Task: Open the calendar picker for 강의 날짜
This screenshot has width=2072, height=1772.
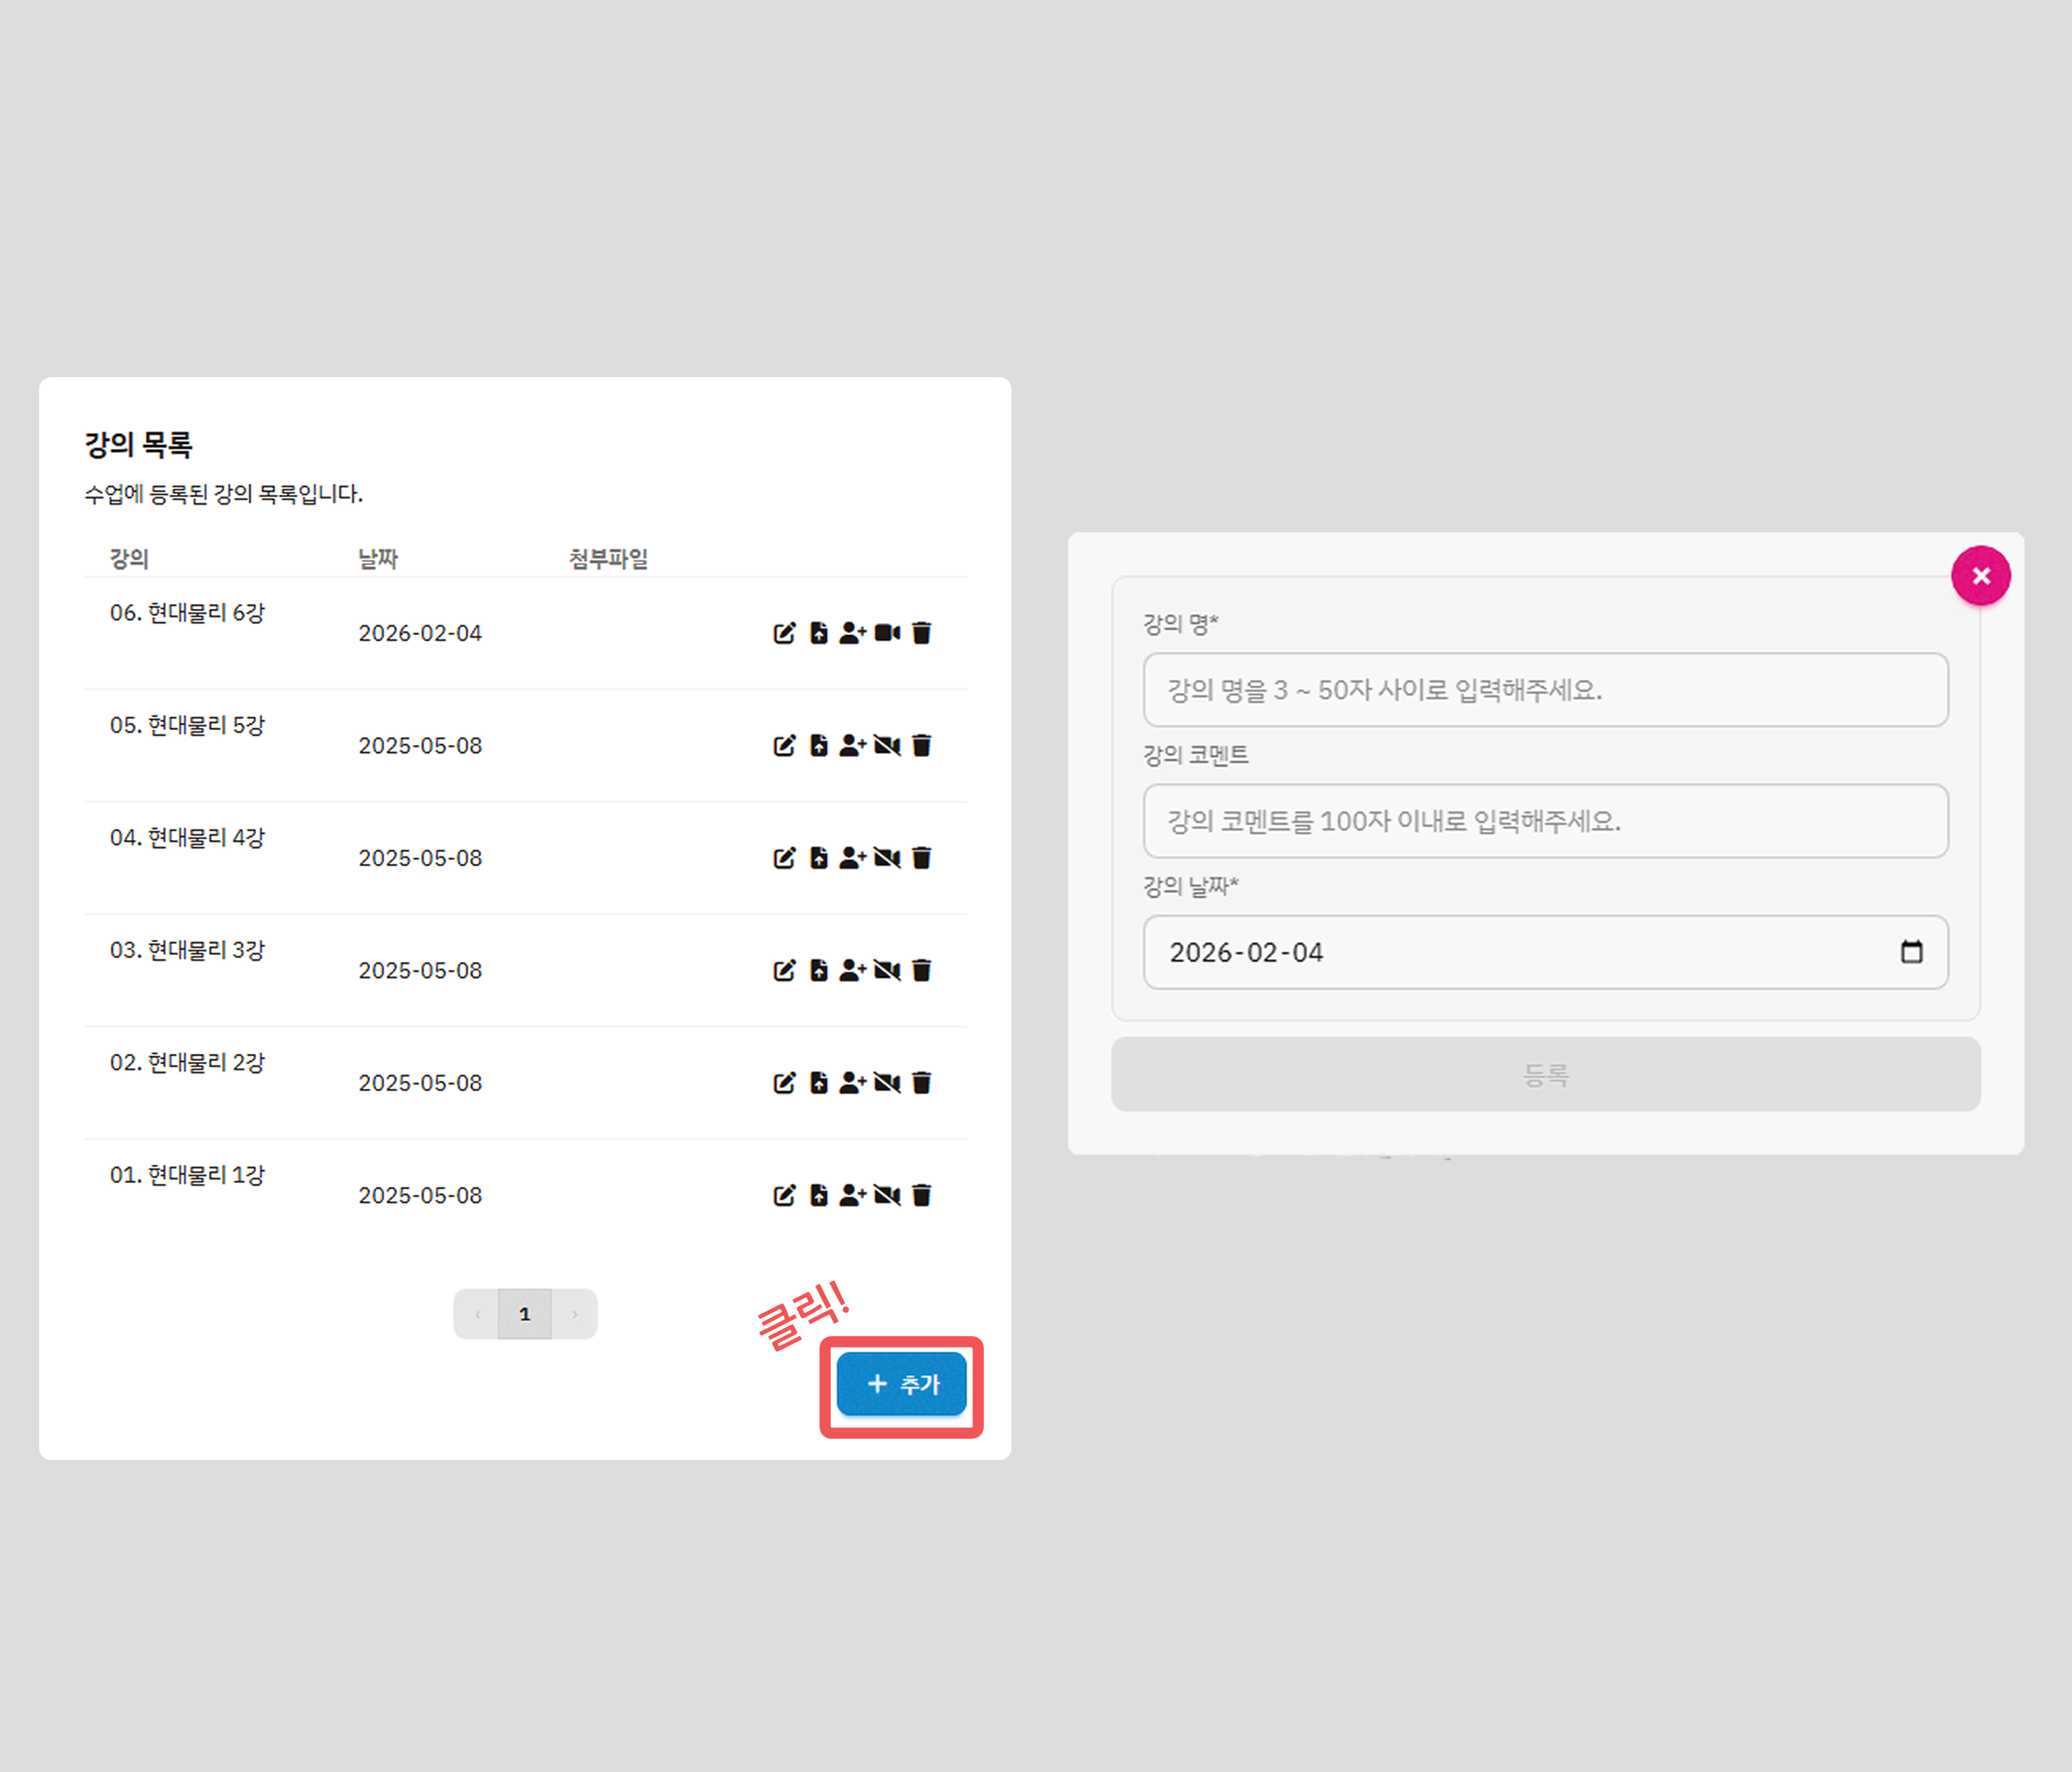Action: (x=1911, y=952)
